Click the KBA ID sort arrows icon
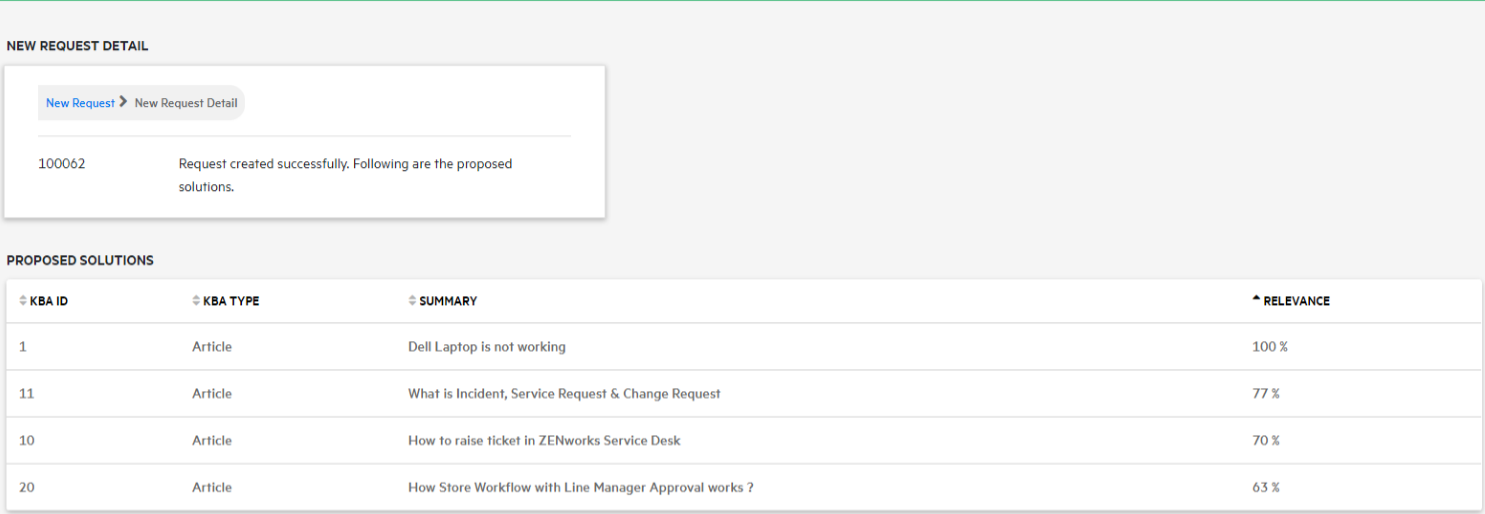The image size is (1485, 514). coord(24,301)
